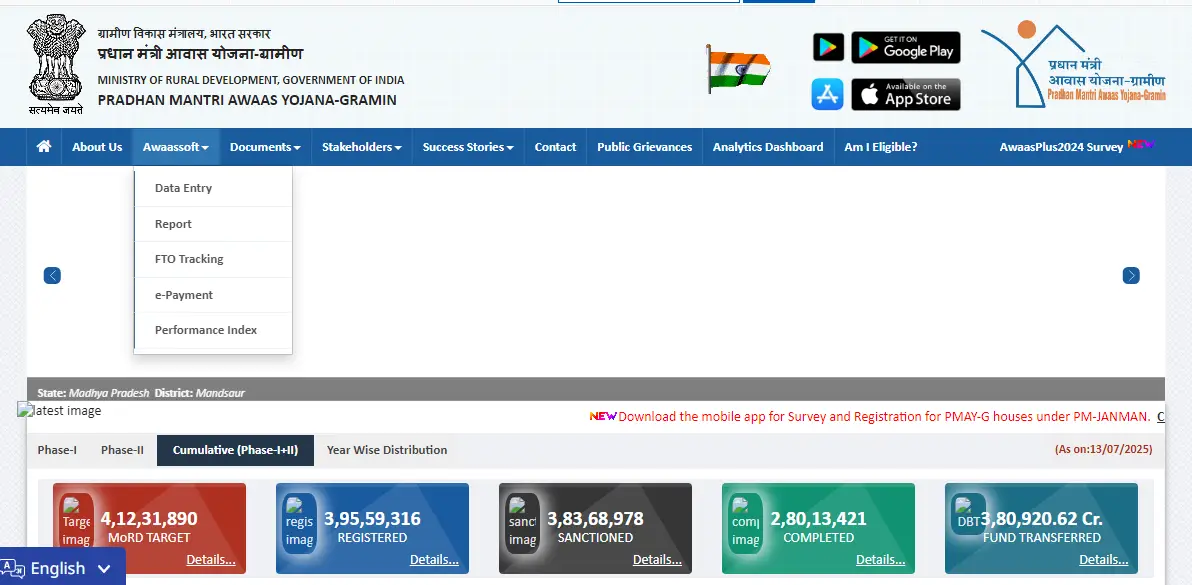This screenshot has height=585, width=1192.
Task: Open the English language selector
Action: (x=62, y=568)
